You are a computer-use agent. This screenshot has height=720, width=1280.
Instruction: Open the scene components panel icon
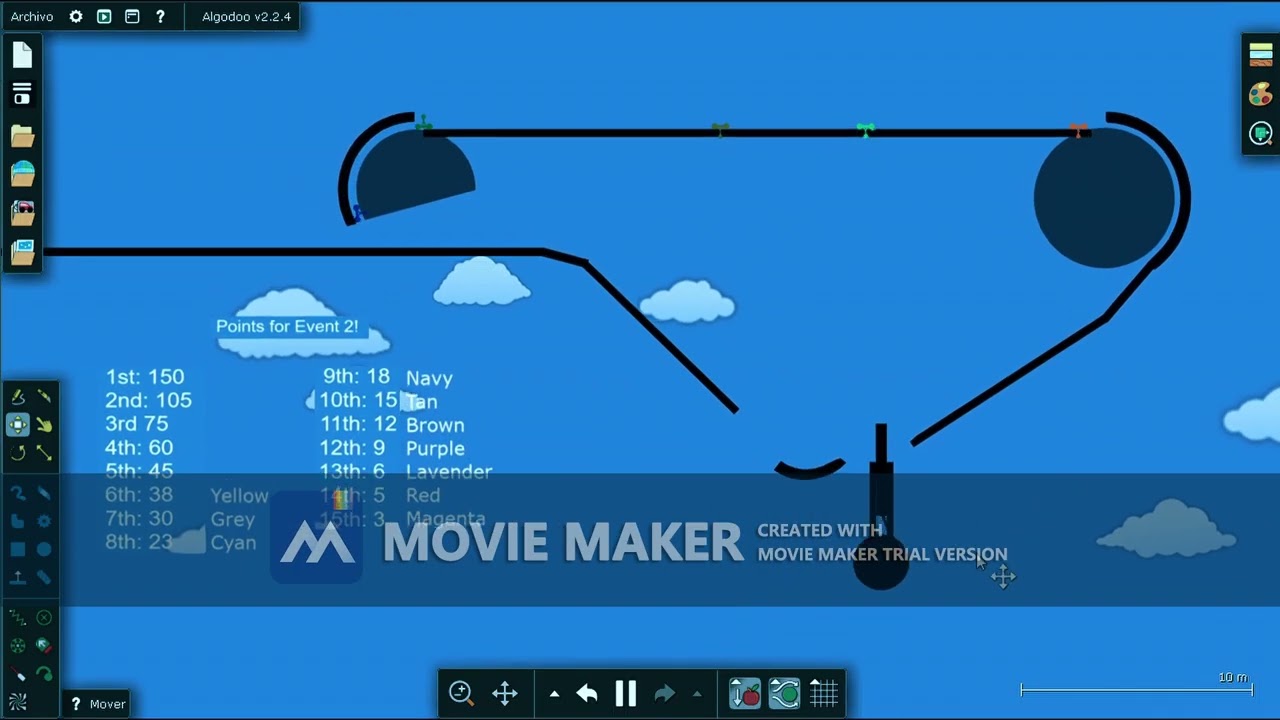click(x=22, y=95)
